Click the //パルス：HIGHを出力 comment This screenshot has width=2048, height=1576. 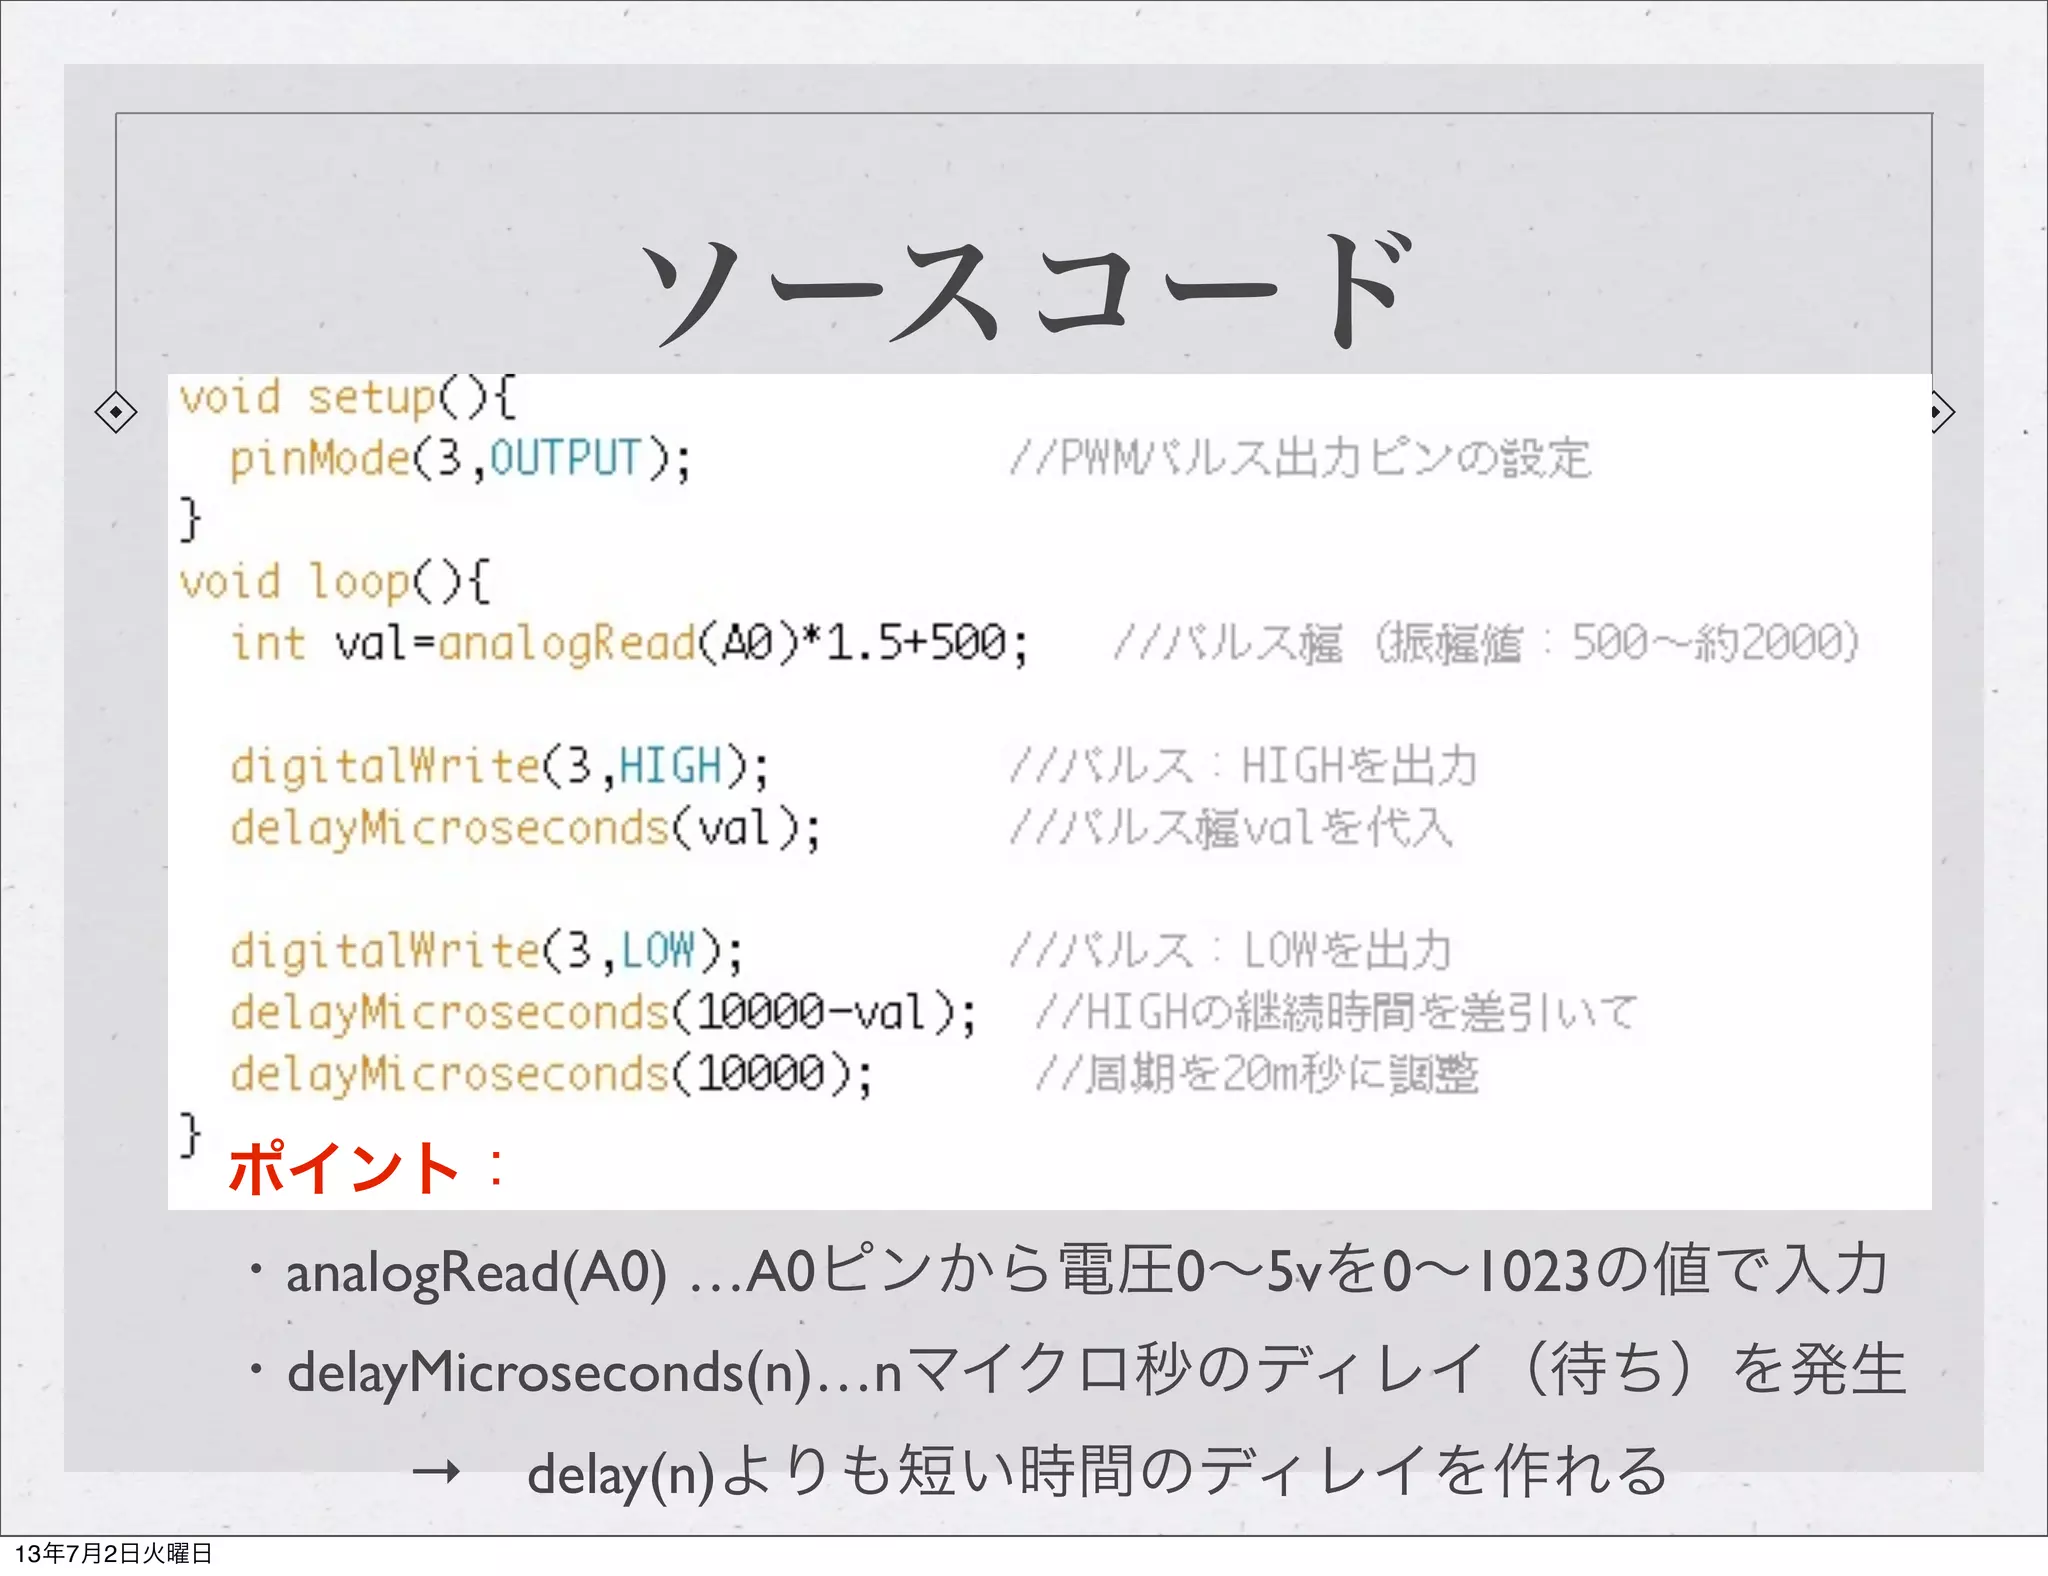click(x=1243, y=766)
